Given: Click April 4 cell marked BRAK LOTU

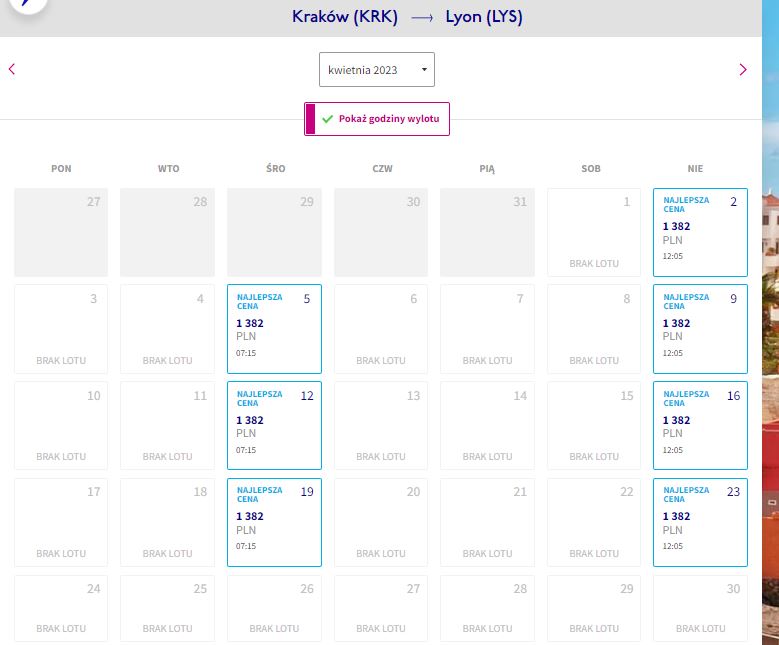Looking at the screenshot, I should (x=167, y=329).
